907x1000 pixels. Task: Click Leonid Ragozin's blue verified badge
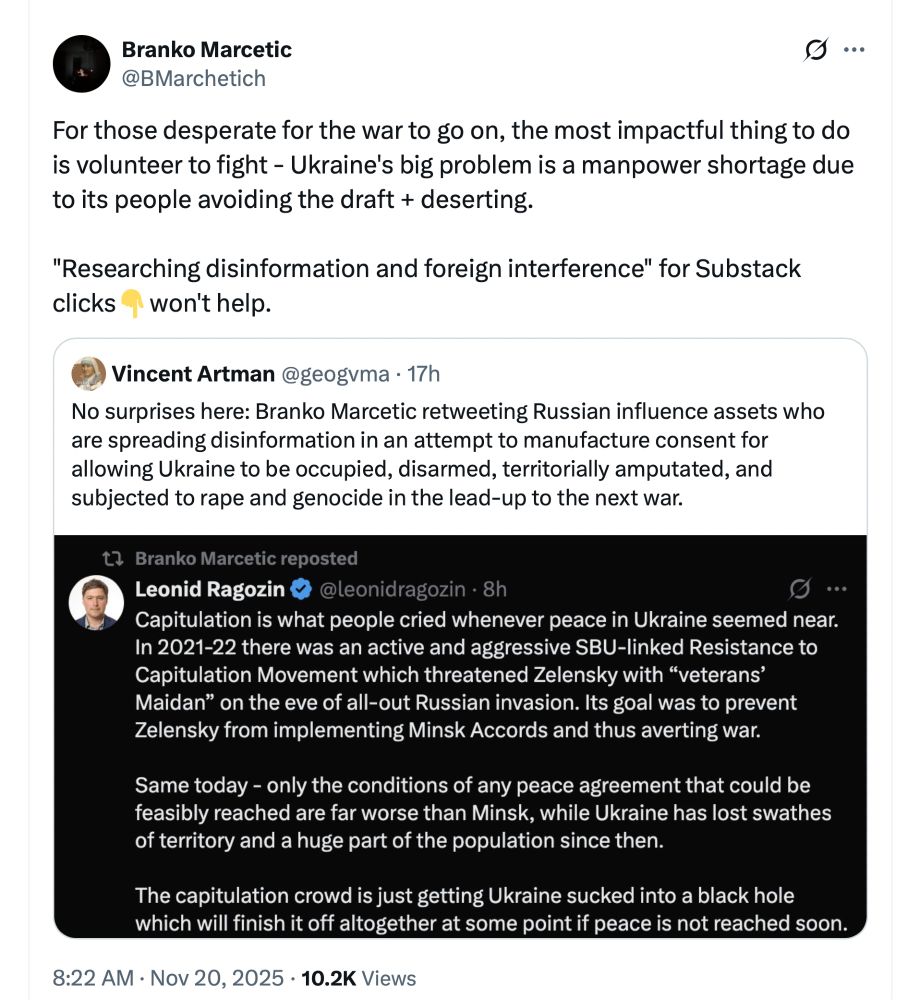point(303,590)
